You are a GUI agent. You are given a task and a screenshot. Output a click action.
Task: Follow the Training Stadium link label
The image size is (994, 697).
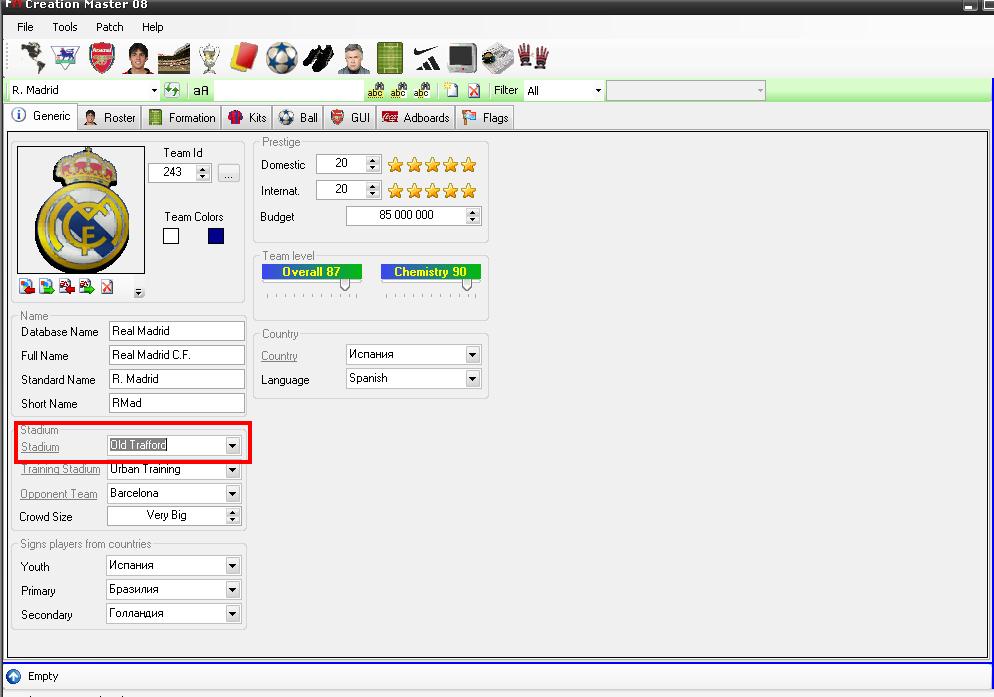[61, 469]
